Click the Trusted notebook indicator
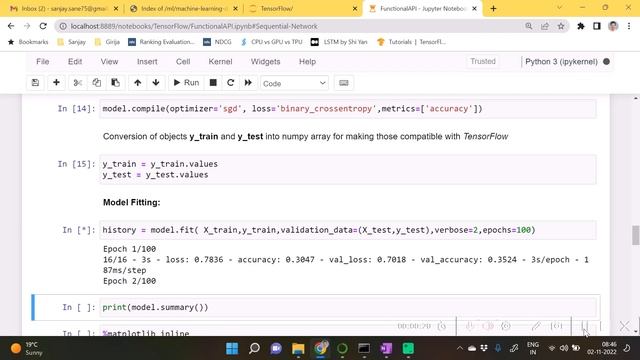Screen dimensions: 640x360 click(483, 61)
